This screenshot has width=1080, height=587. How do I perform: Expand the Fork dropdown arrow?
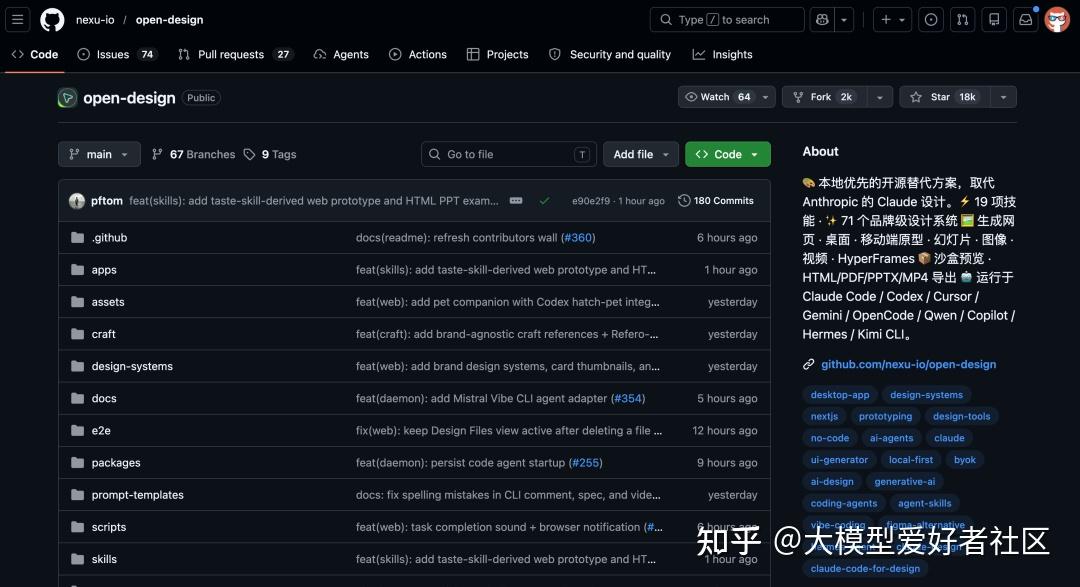tap(880, 97)
